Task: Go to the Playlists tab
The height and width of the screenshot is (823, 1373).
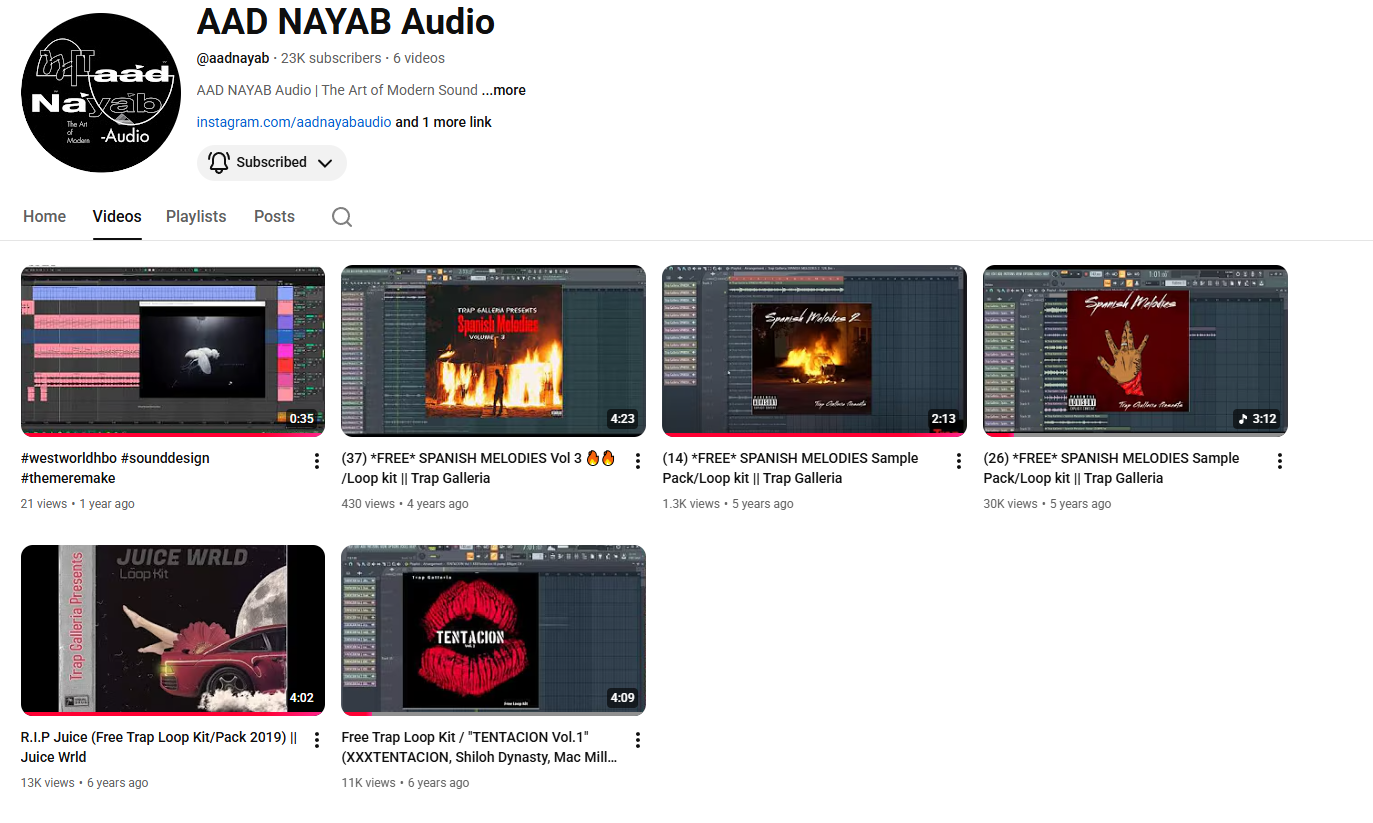Action: [x=196, y=216]
